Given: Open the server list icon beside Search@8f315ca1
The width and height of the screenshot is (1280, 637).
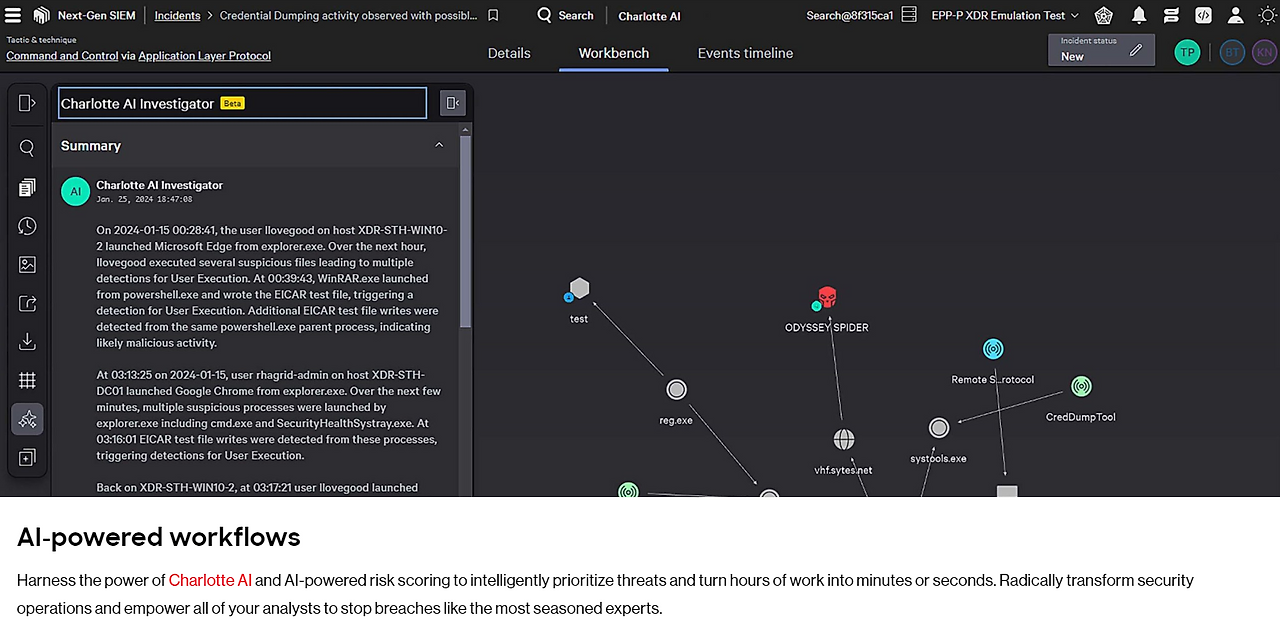Looking at the screenshot, I should coord(908,15).
